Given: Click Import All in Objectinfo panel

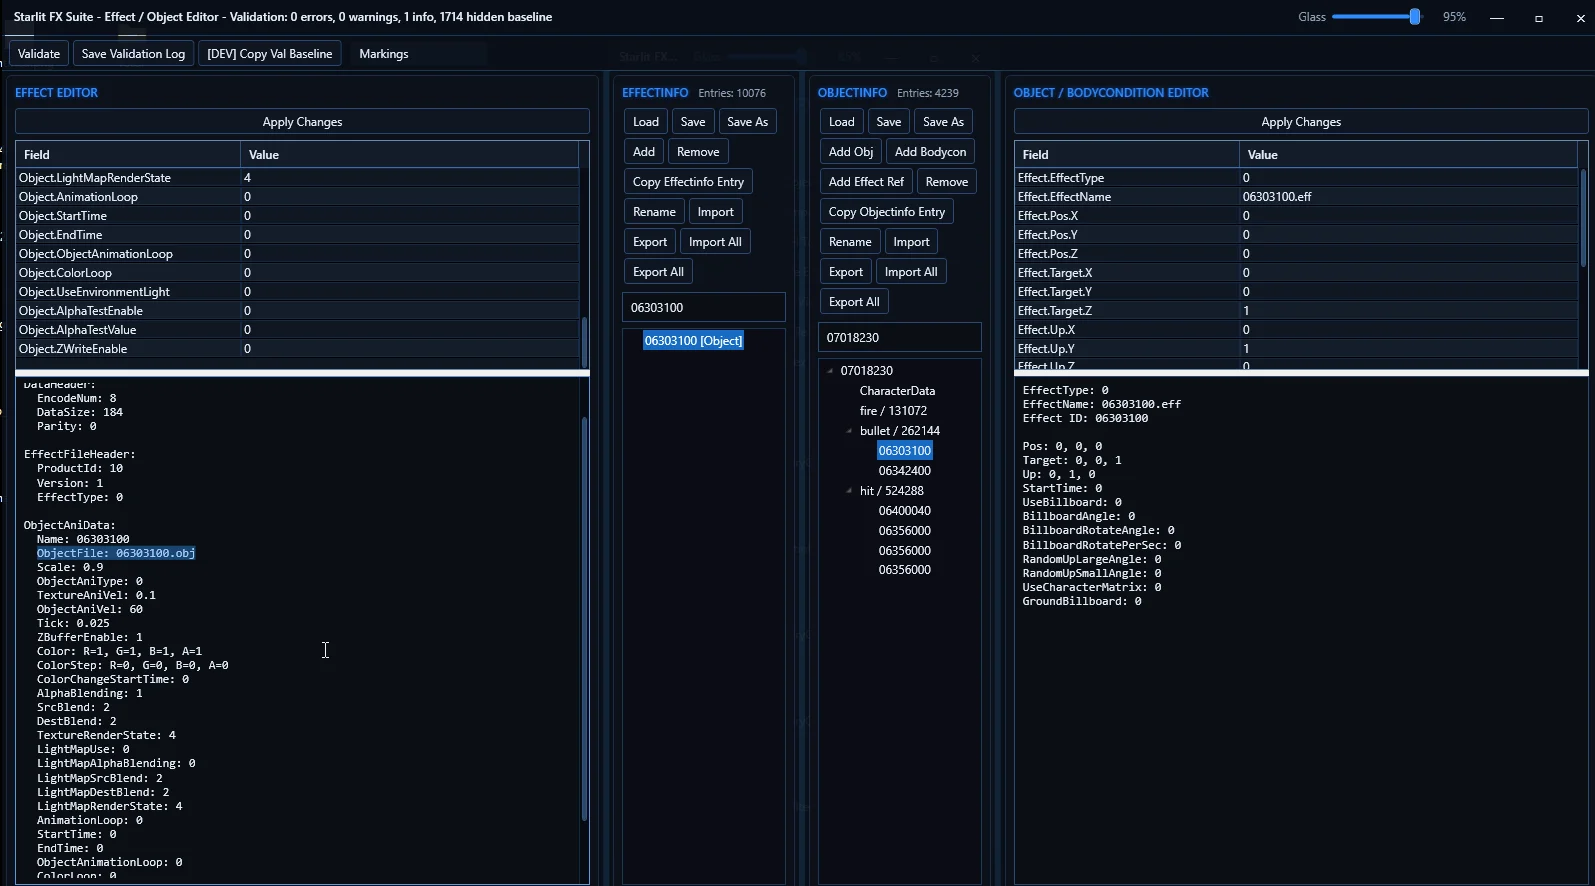Looking at the screenshot, I should [x=911, y=272].
